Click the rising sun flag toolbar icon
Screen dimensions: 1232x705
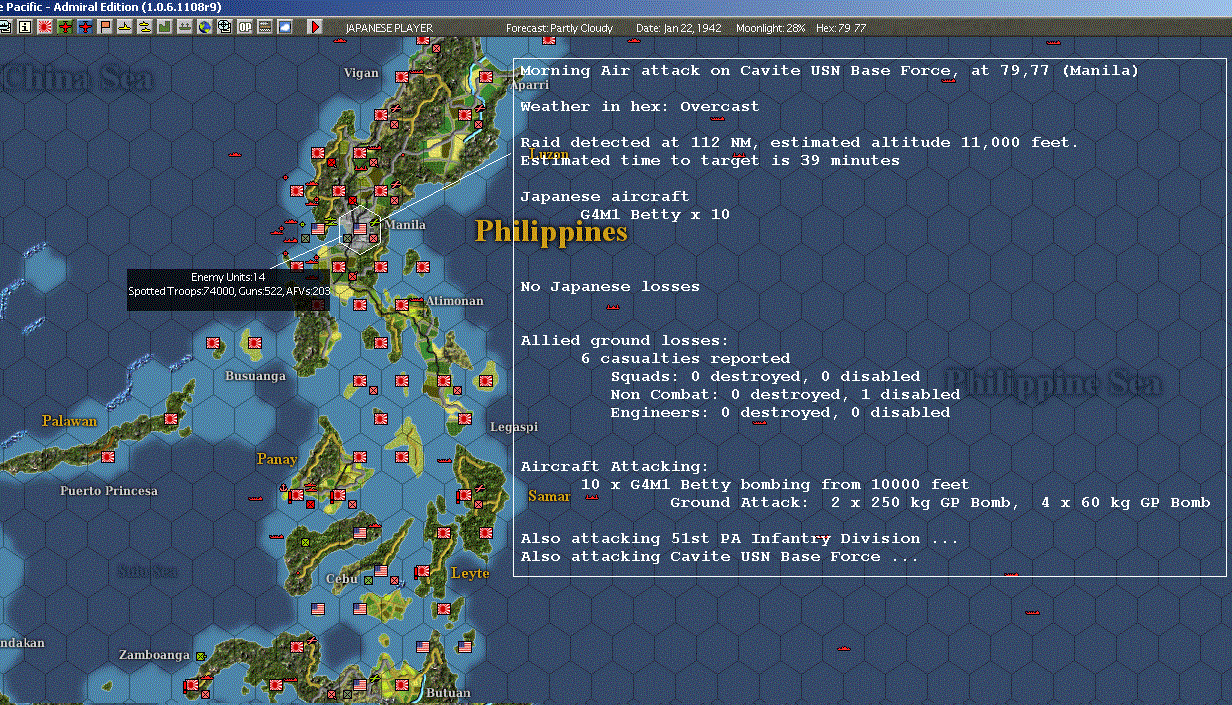pyautogui.click(x=45, y=27)
